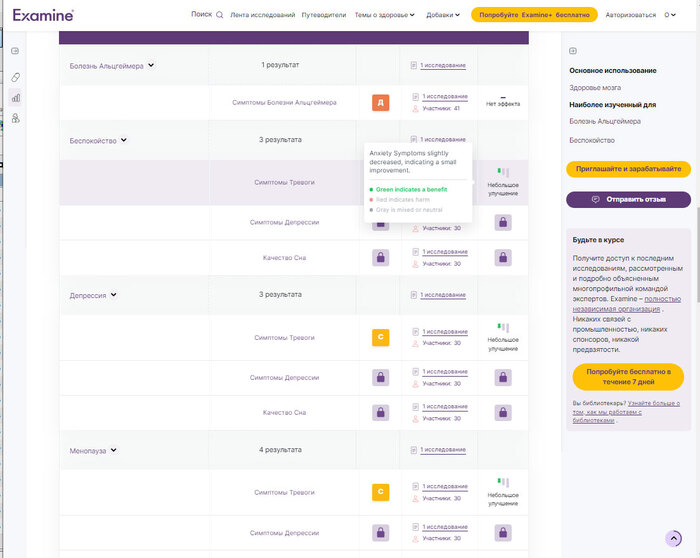
Task: Open the bar chart icon in left sidebar
Action: click(x=16, y=98)
